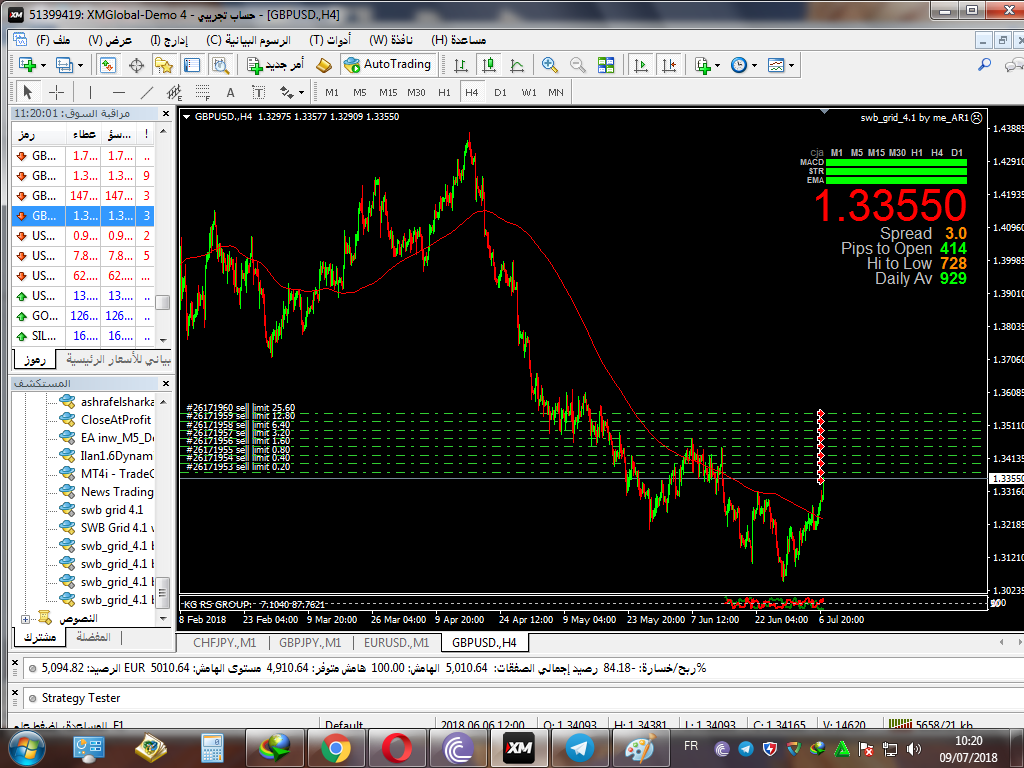Open the Indicators list icon
The width and height of the screenshot is (1024, 768).
click(x=703, y=65)
